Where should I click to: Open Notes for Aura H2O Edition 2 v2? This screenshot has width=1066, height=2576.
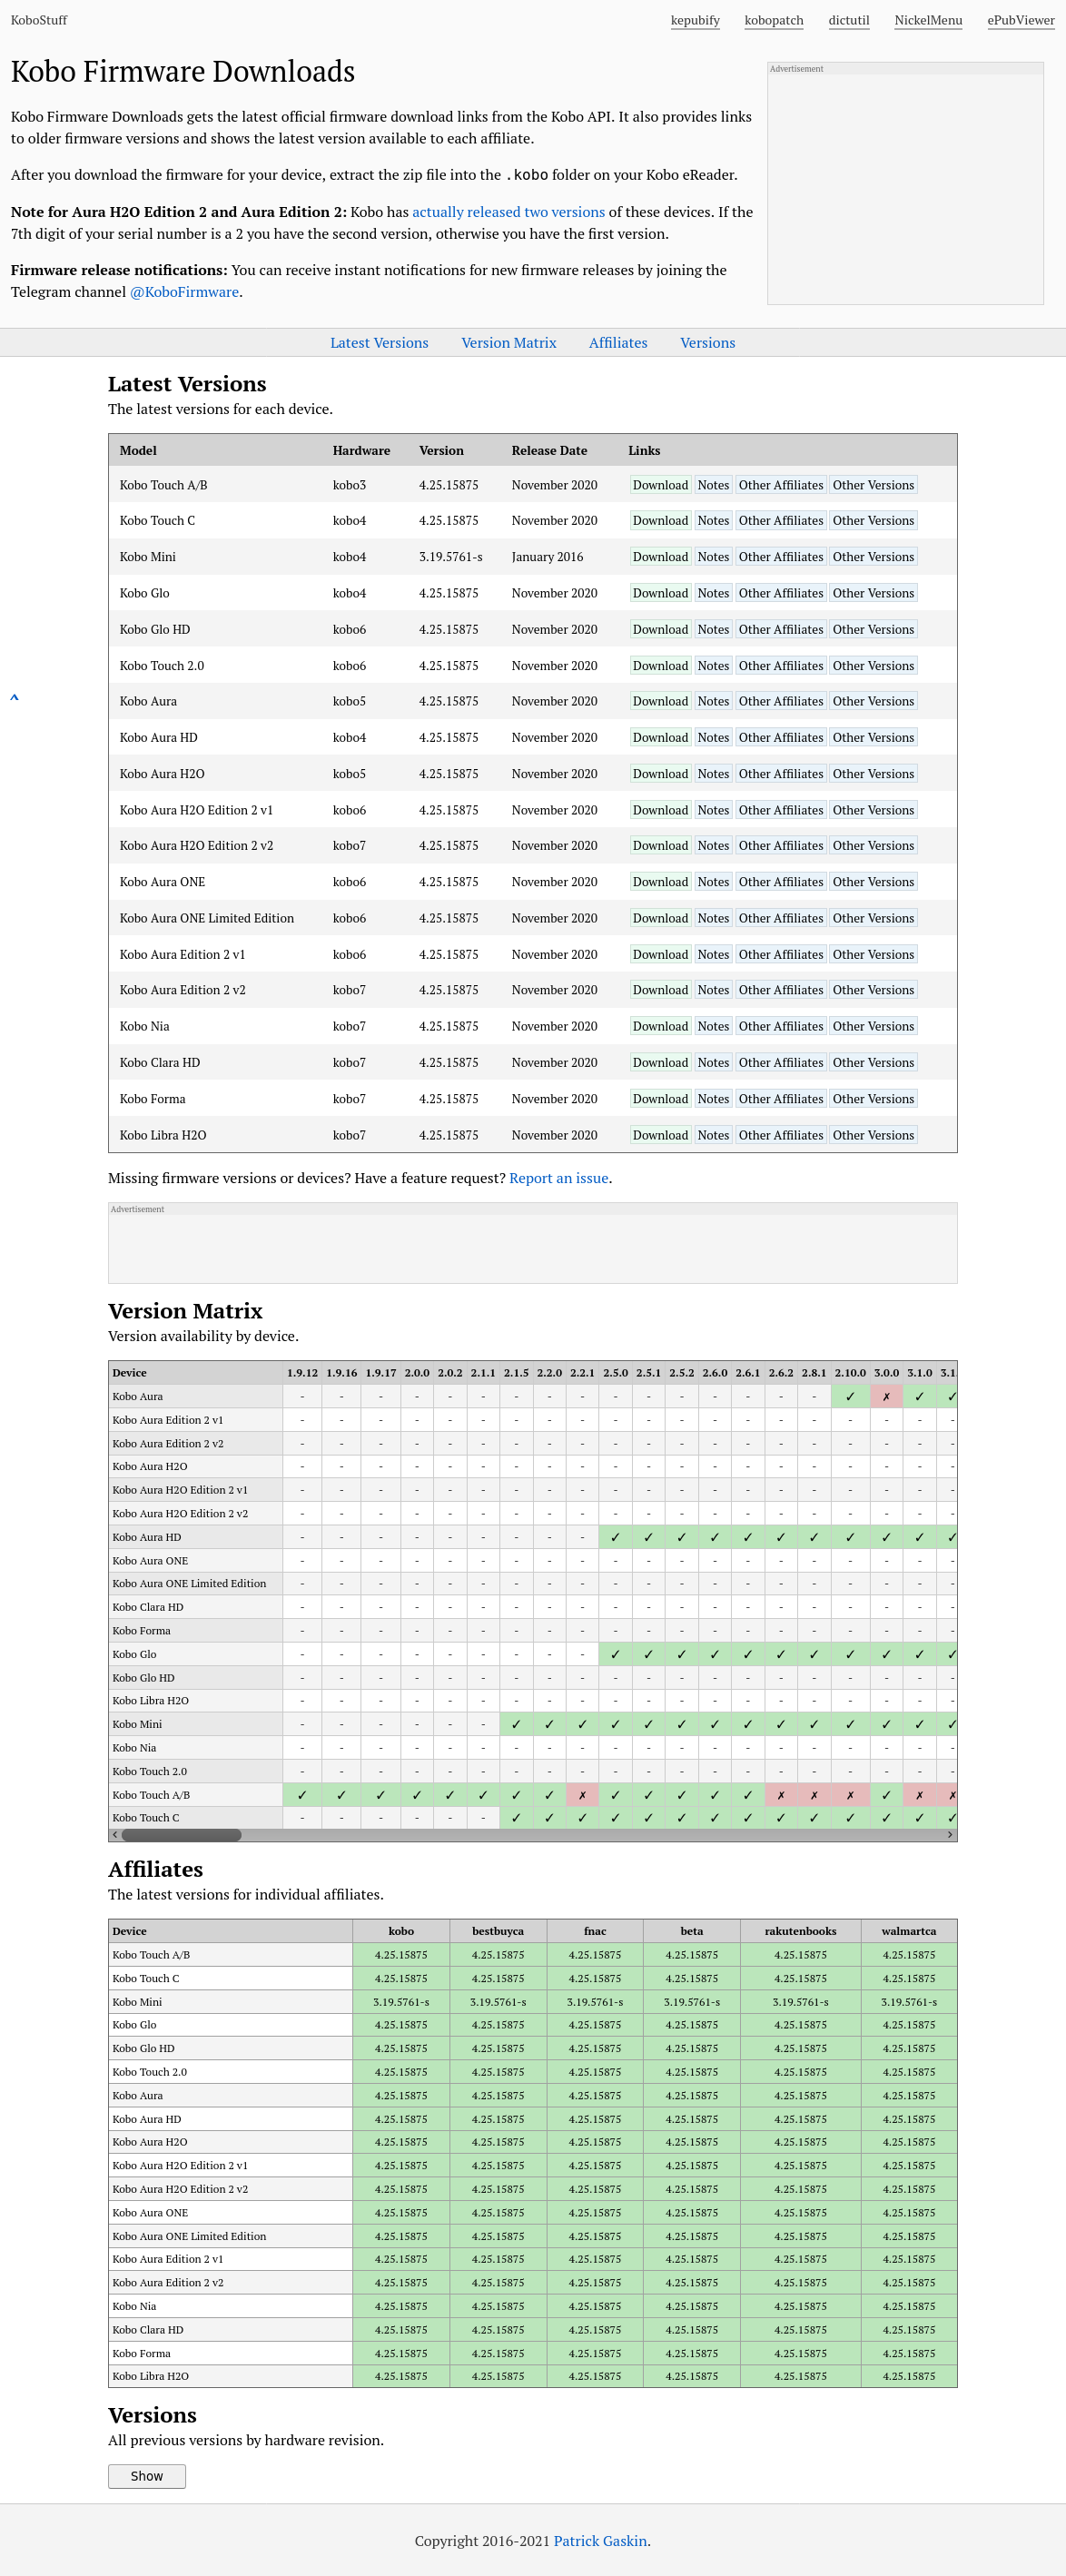tap(713, 846)
